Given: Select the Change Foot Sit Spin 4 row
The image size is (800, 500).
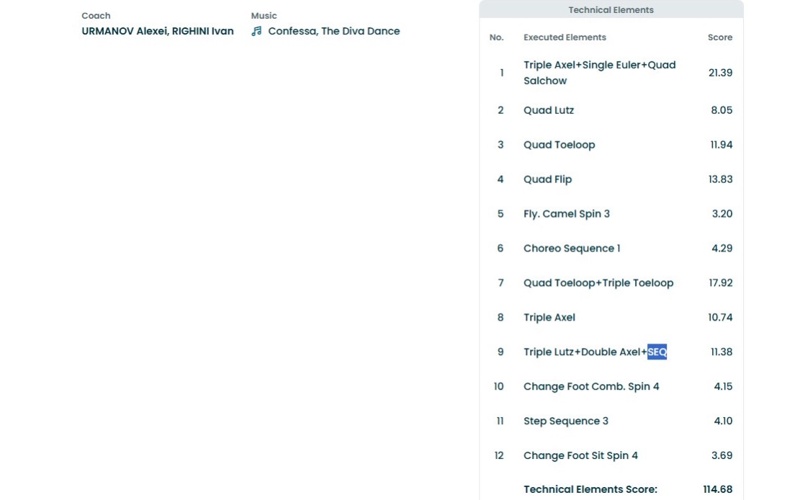Looking at the screenshot, I should pos(580,456).
